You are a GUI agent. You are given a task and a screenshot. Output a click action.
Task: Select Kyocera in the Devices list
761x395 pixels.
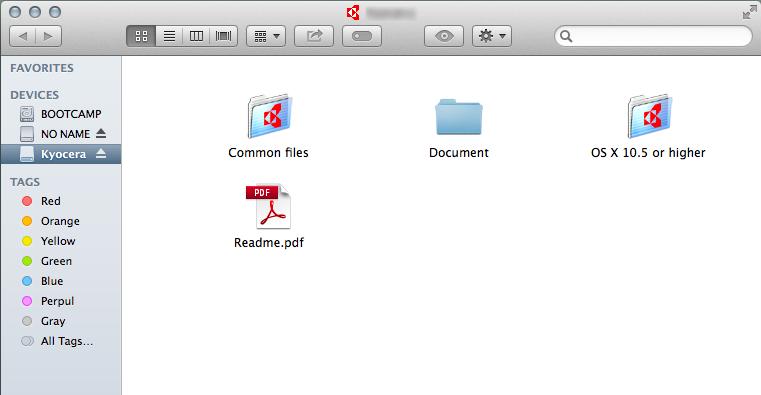point(61,154)
